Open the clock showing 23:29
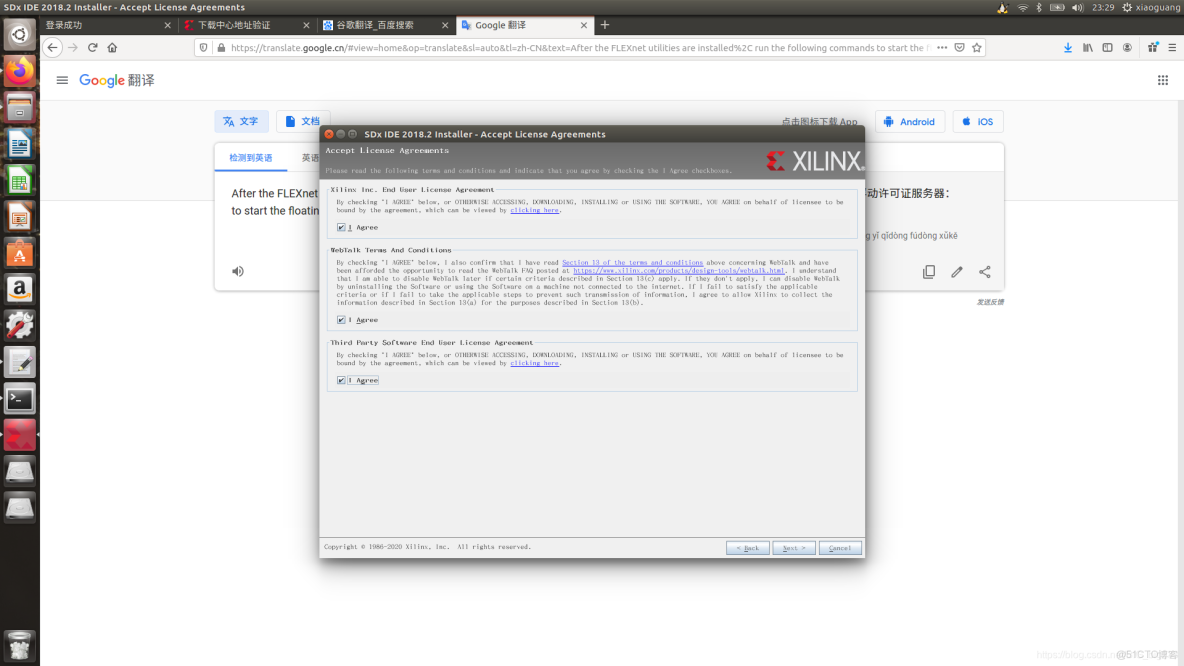Image resolution: width=1184 pixels, height=666 pixels. [x=1102, y=8]
